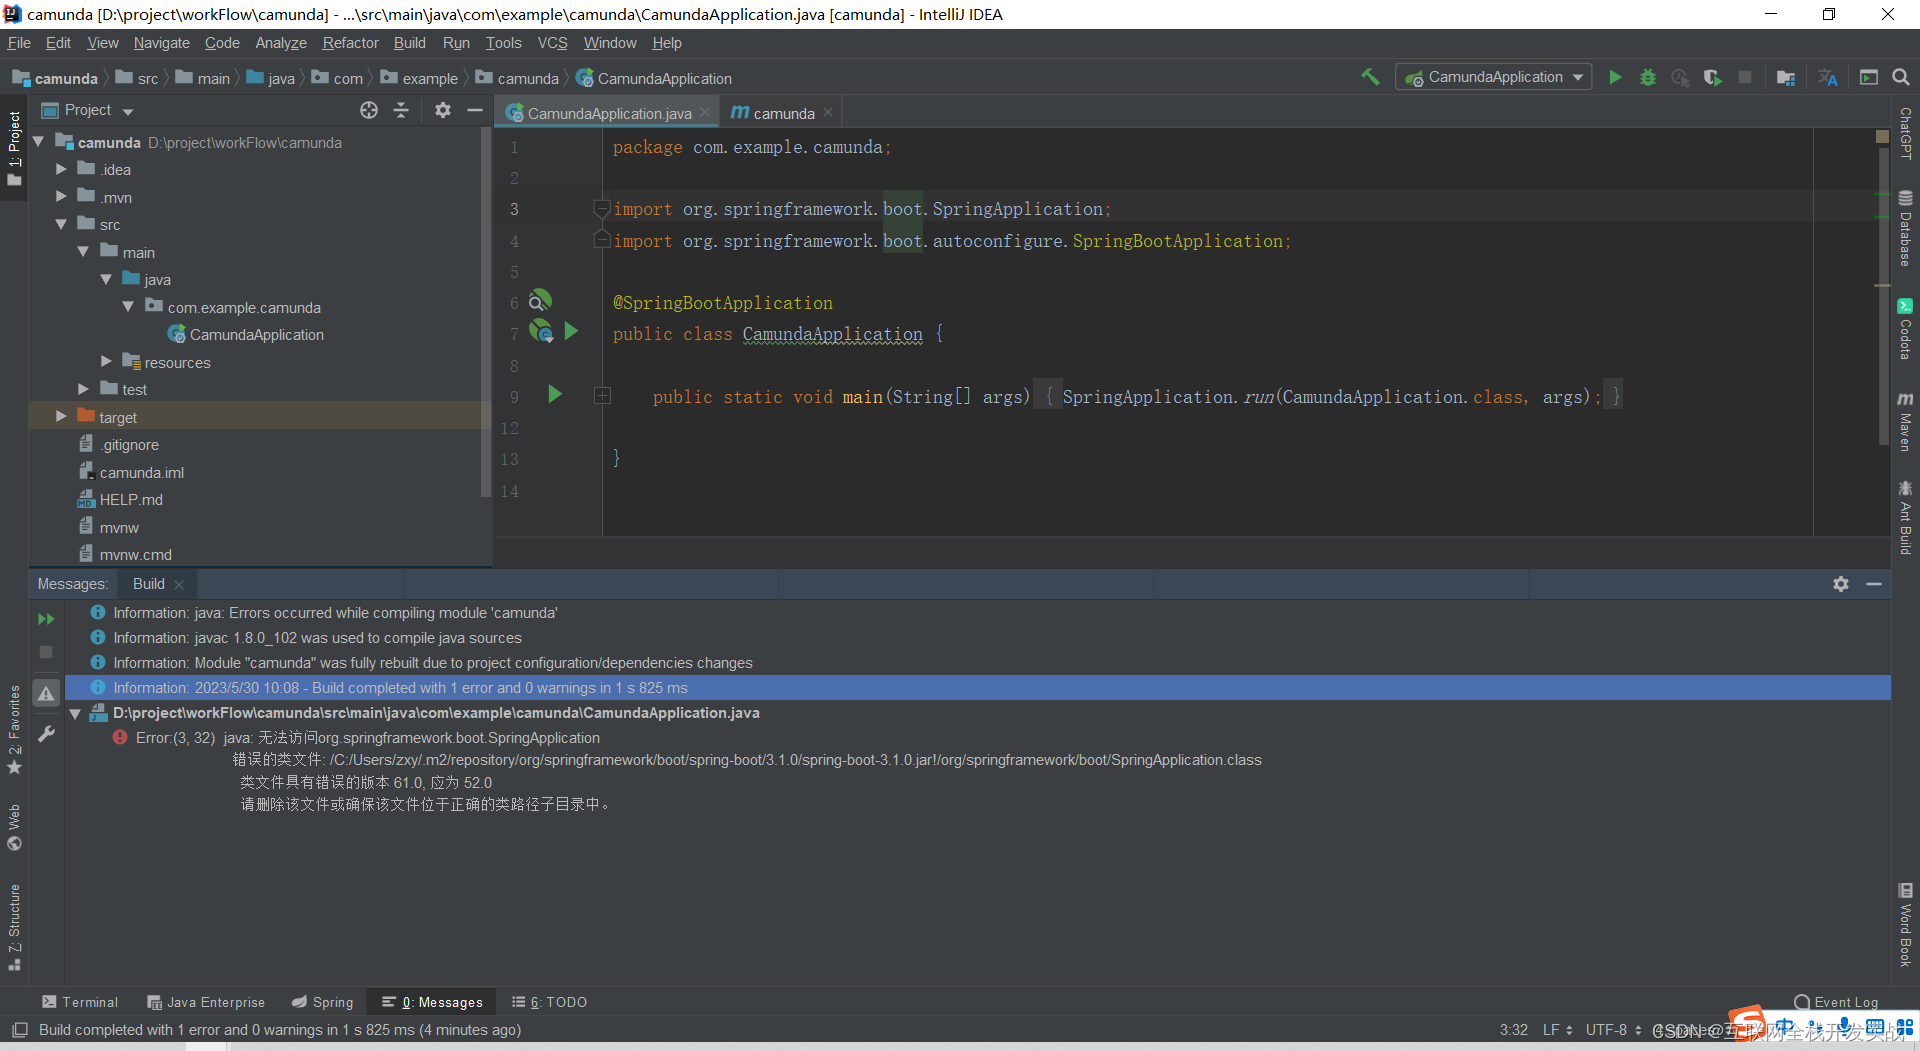Open the Database tool window

click(x=1905, y=228)
